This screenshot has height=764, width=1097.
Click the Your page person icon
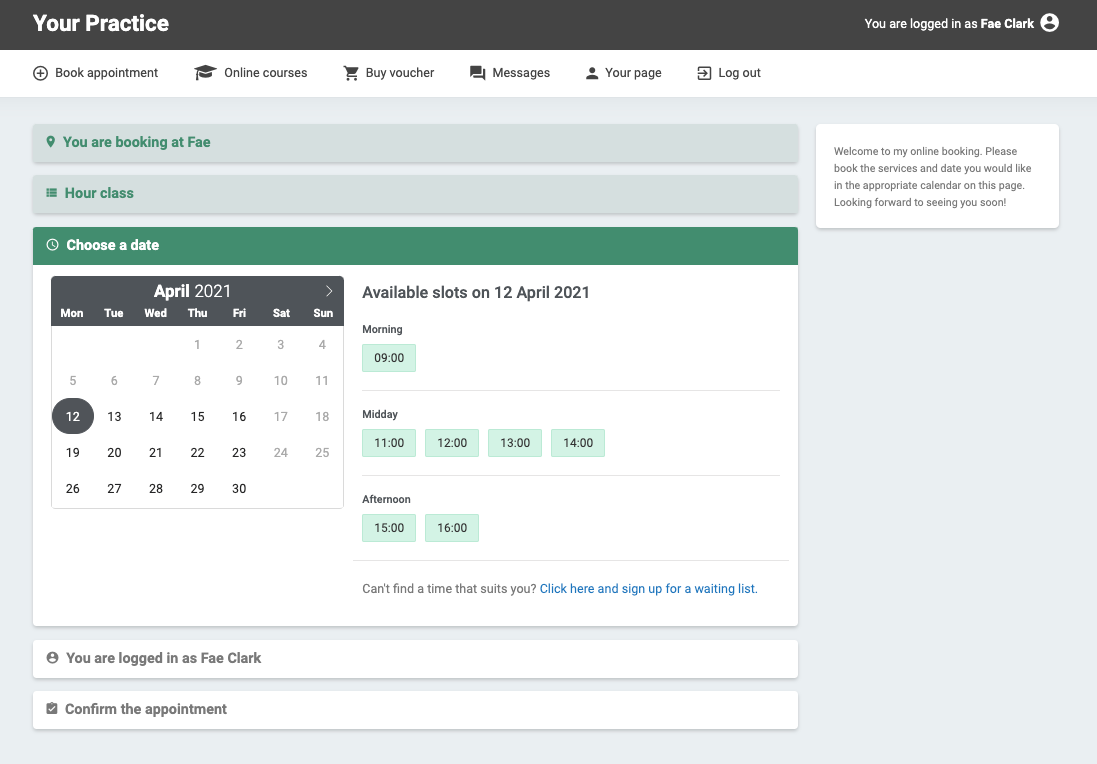(x=592, y=72)
